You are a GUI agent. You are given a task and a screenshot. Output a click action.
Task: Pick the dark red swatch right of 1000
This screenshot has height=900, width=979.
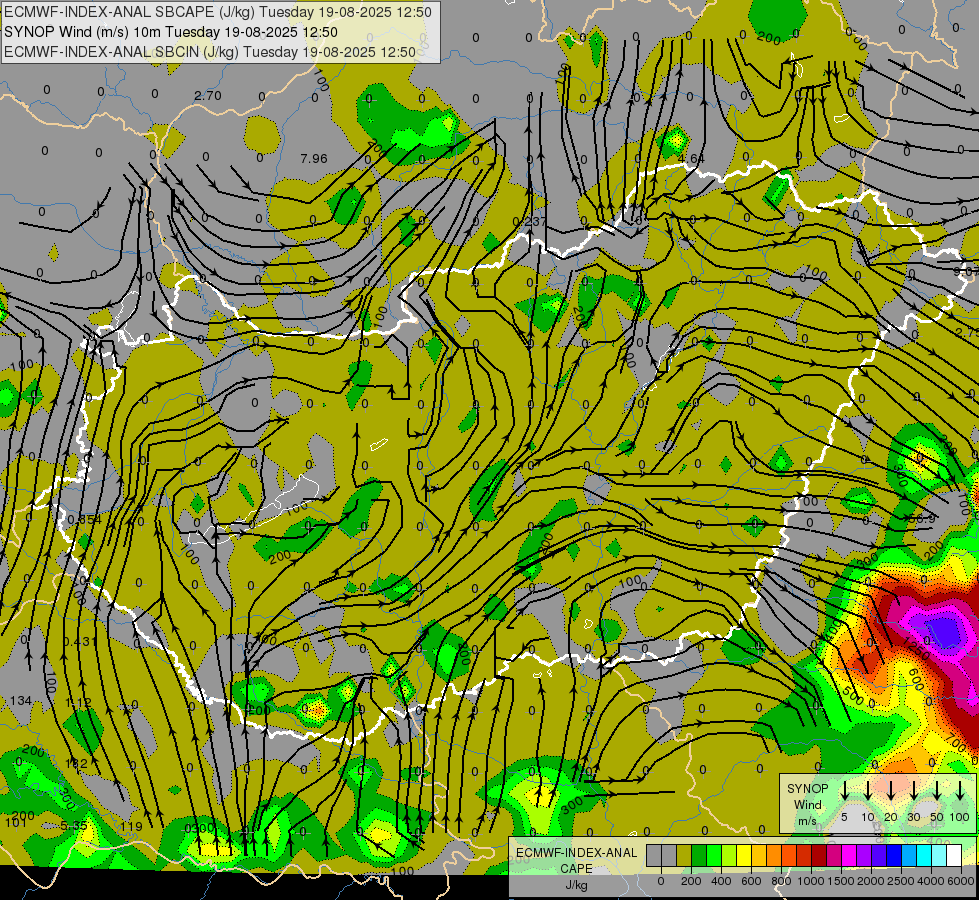point(819,855)
